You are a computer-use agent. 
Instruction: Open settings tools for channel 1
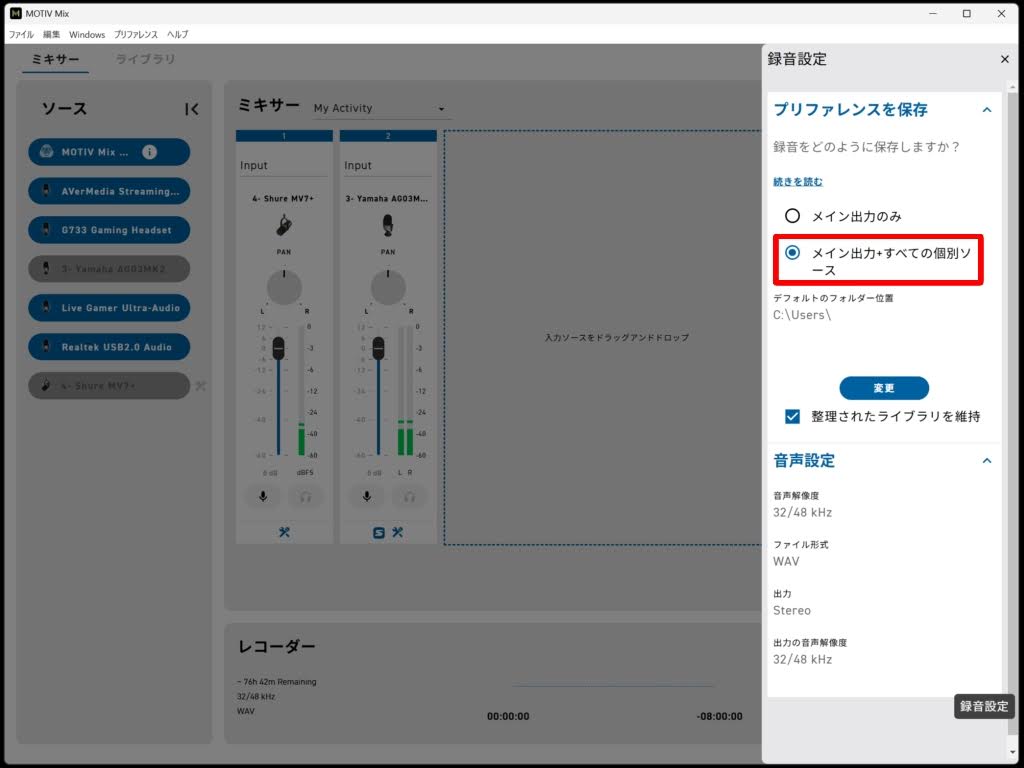[x=284, y=532]
